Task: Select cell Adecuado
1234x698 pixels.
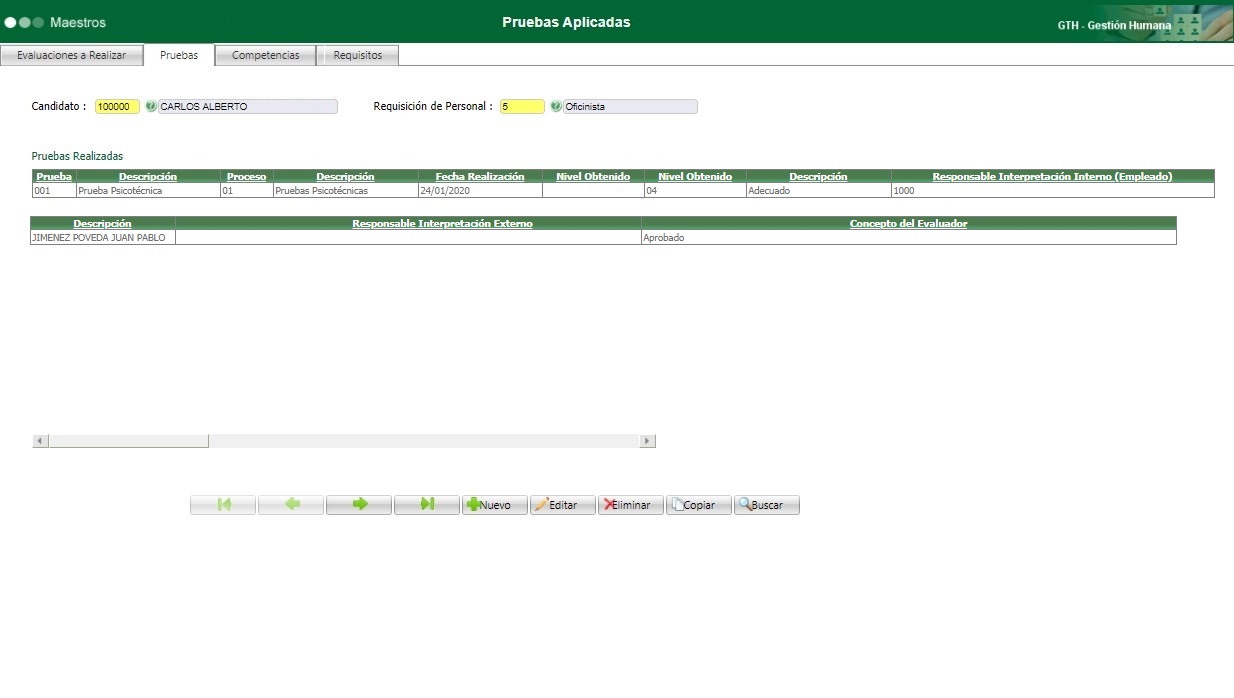Action: pyautogui.click(x=818, y=190)
